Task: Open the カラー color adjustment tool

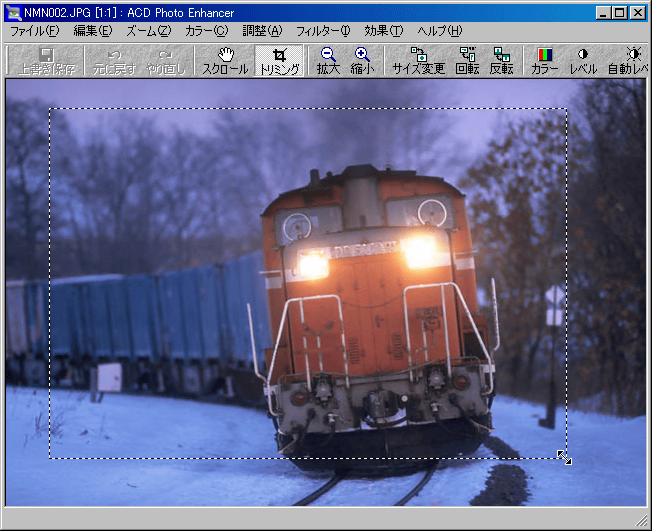Action: tap(544, 61)
